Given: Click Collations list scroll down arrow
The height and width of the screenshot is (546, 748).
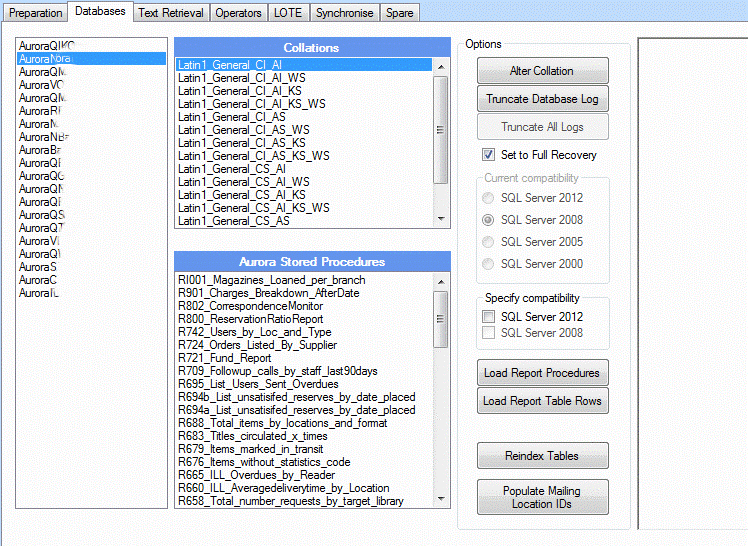Looking at the screenshot, I should [x=441, y=219].
